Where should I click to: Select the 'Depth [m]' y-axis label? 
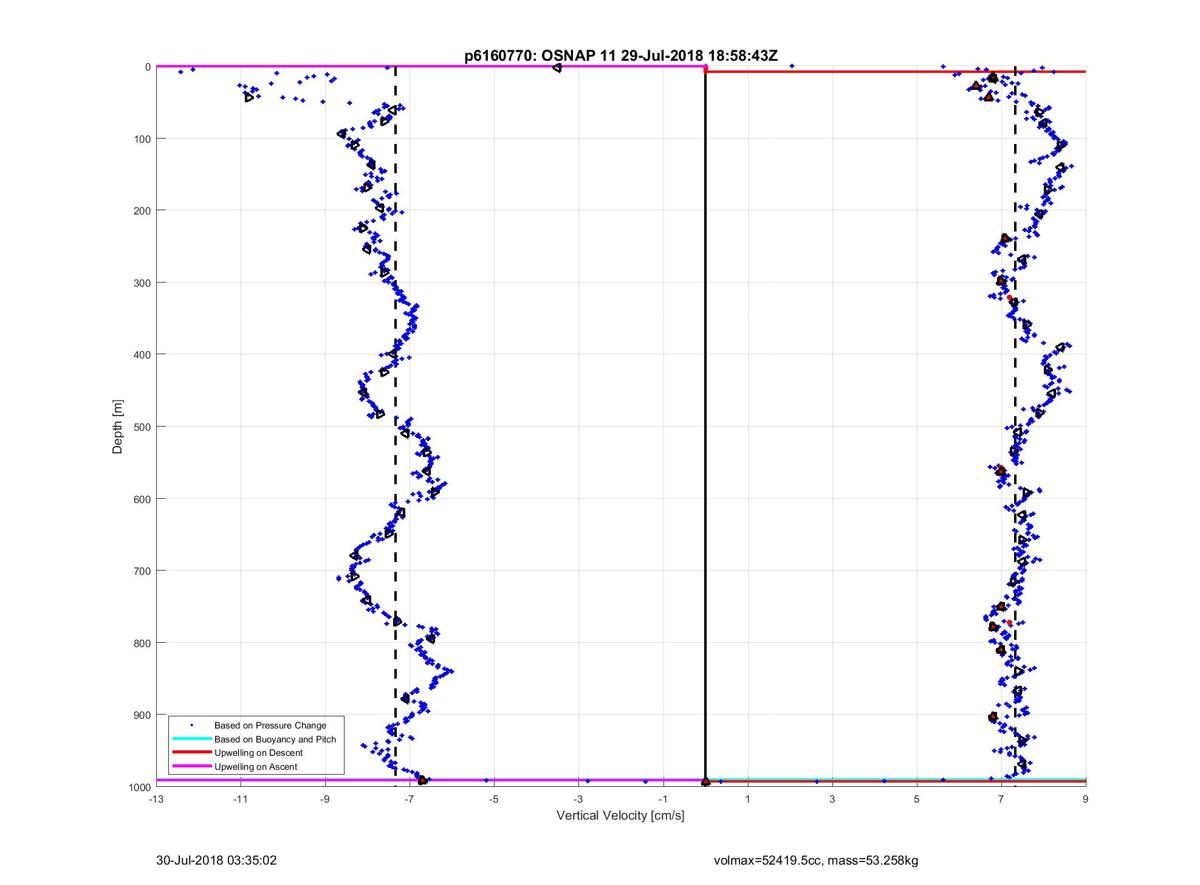118,426
